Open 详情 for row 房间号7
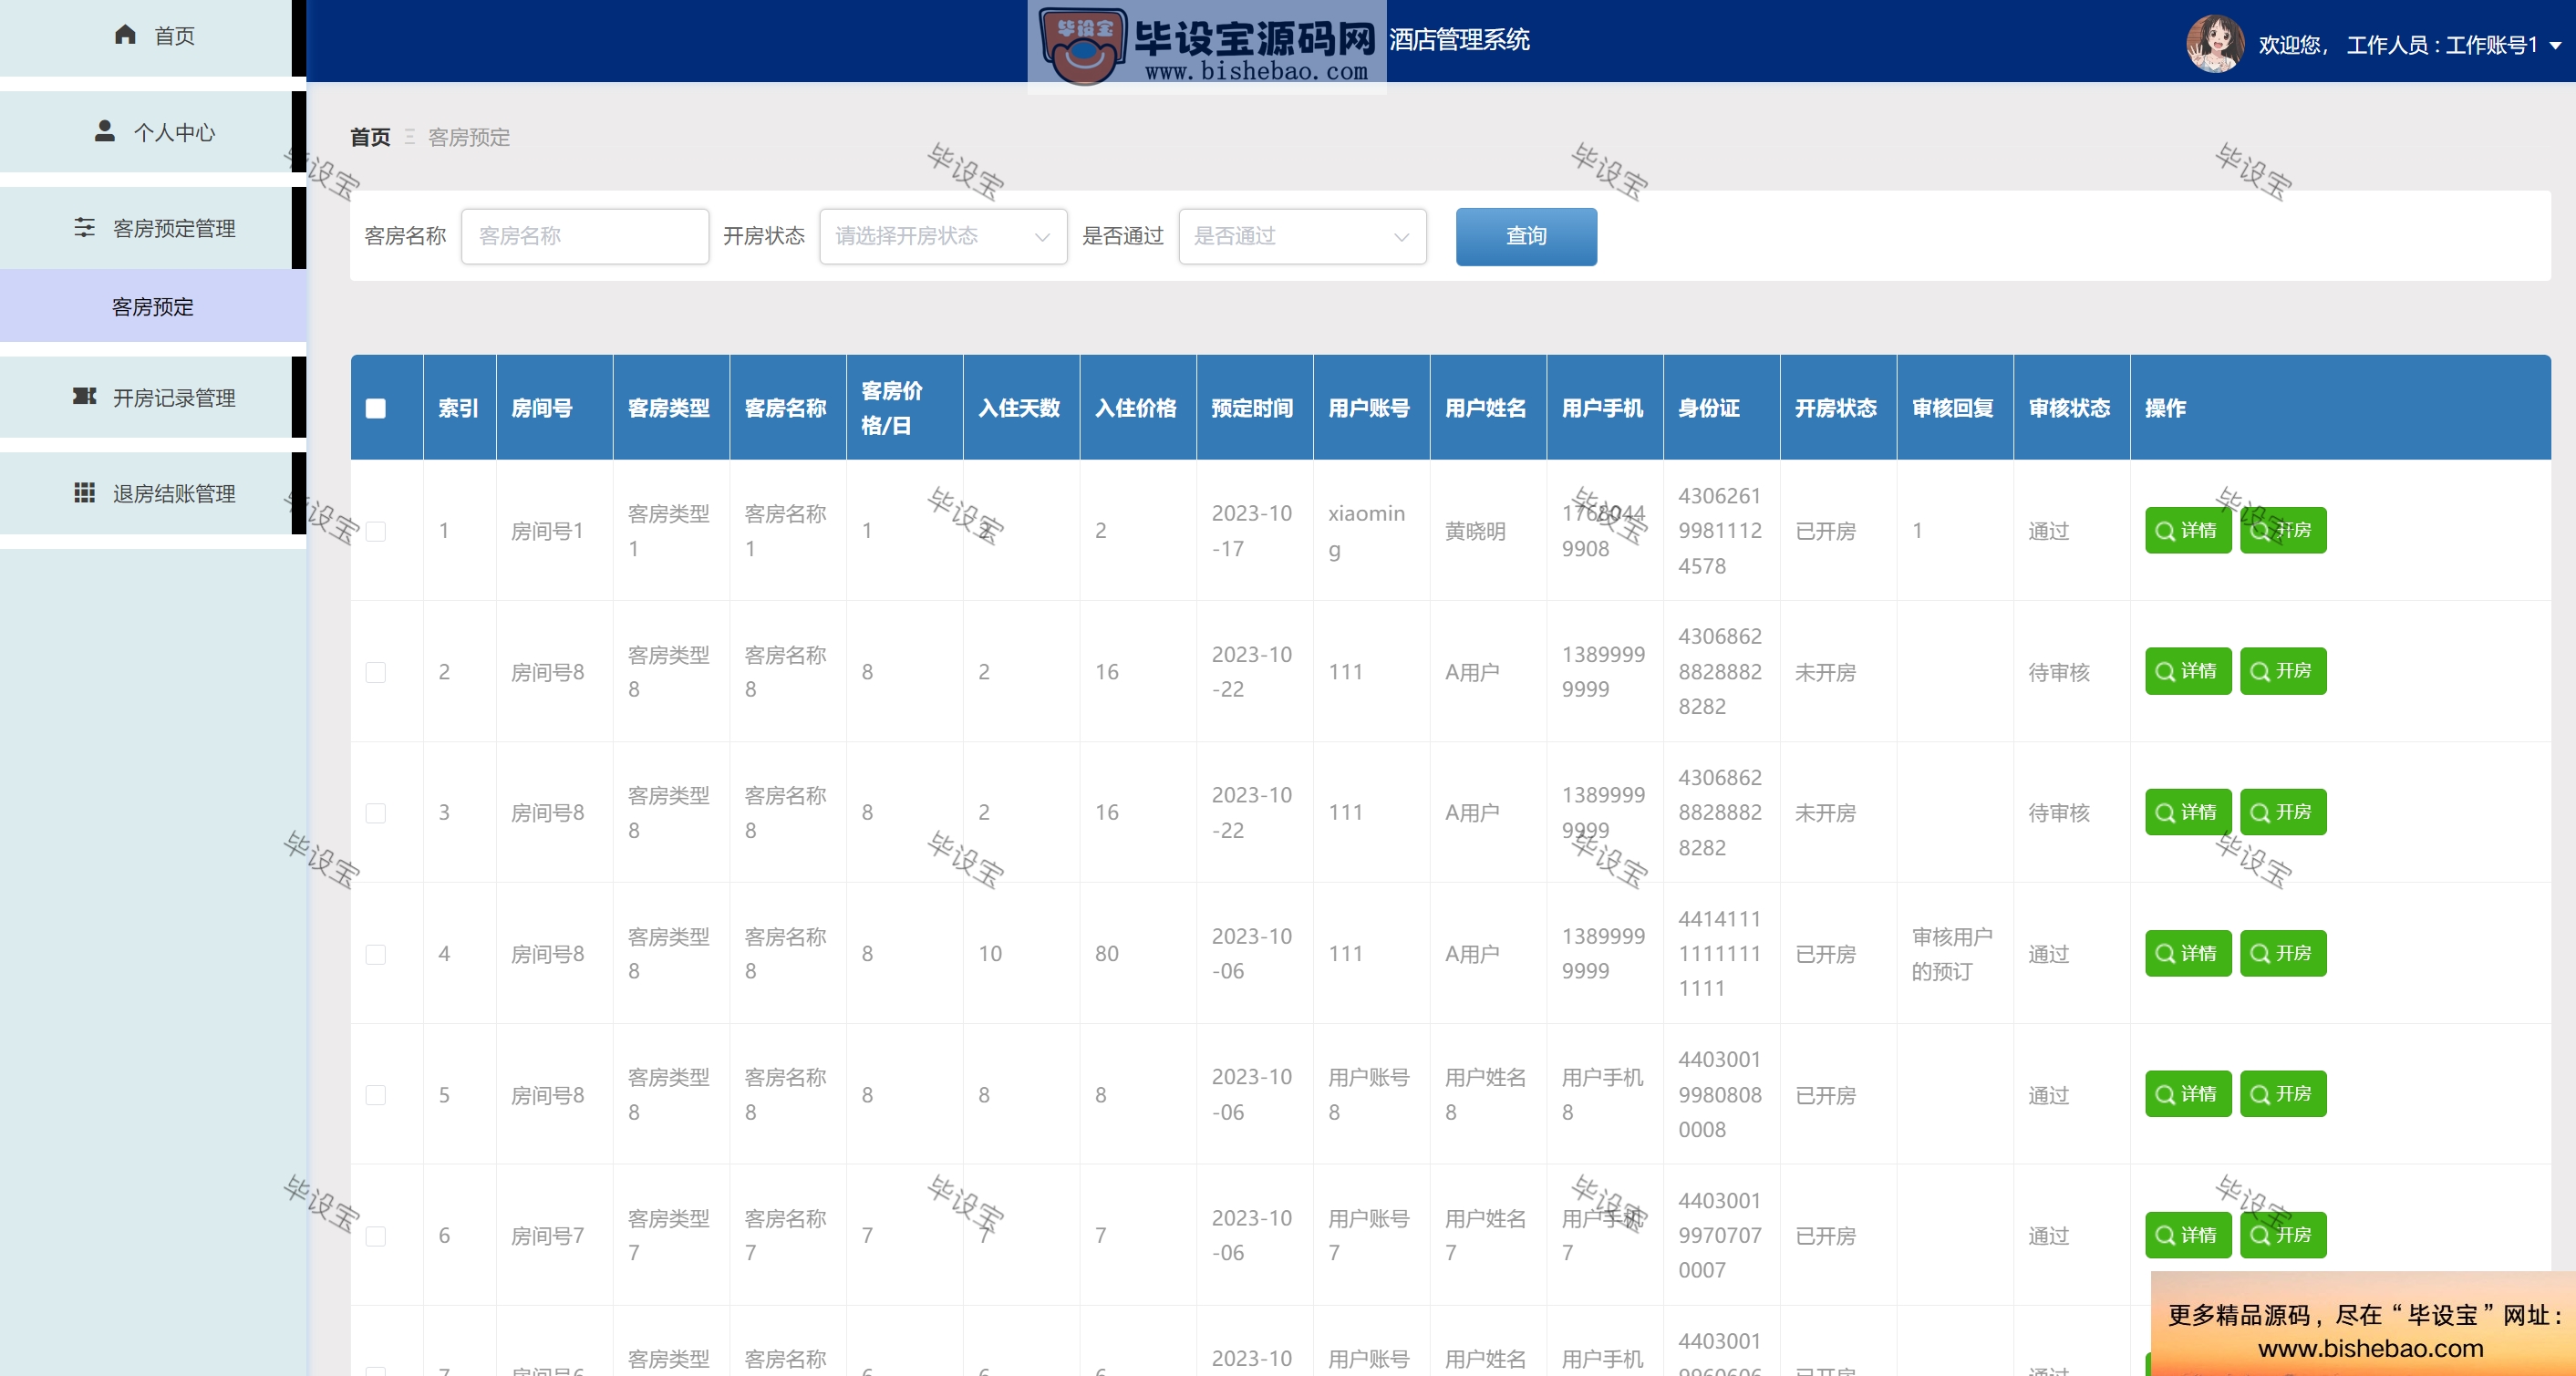The image size is (2576, 1376). [x=2187, y=1235]
